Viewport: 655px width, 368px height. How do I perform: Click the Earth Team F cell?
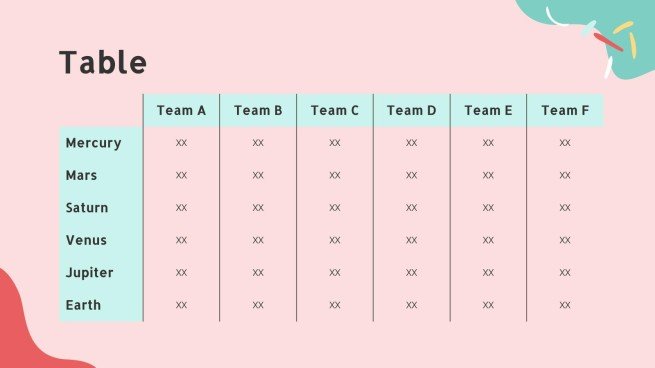(x=565, y=305)
